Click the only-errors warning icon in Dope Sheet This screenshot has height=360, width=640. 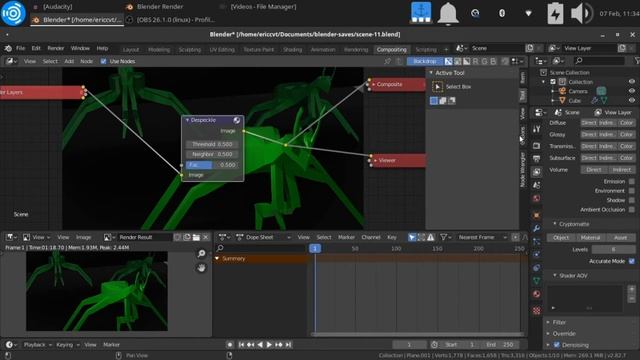(431, 237)
